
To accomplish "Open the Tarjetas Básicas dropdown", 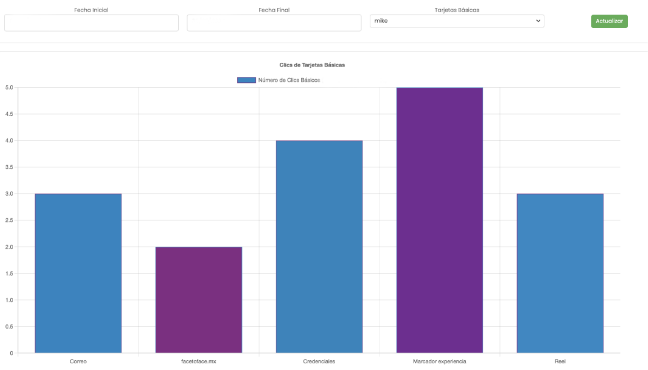I will (x=457, y=21).
